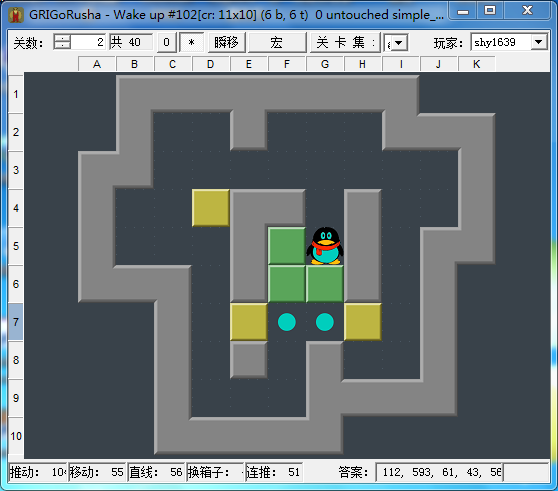The height and width of the screenshot is (491, 558).
Task: Click the '0' button in the toolbar
Action: [x=167, y=42]
